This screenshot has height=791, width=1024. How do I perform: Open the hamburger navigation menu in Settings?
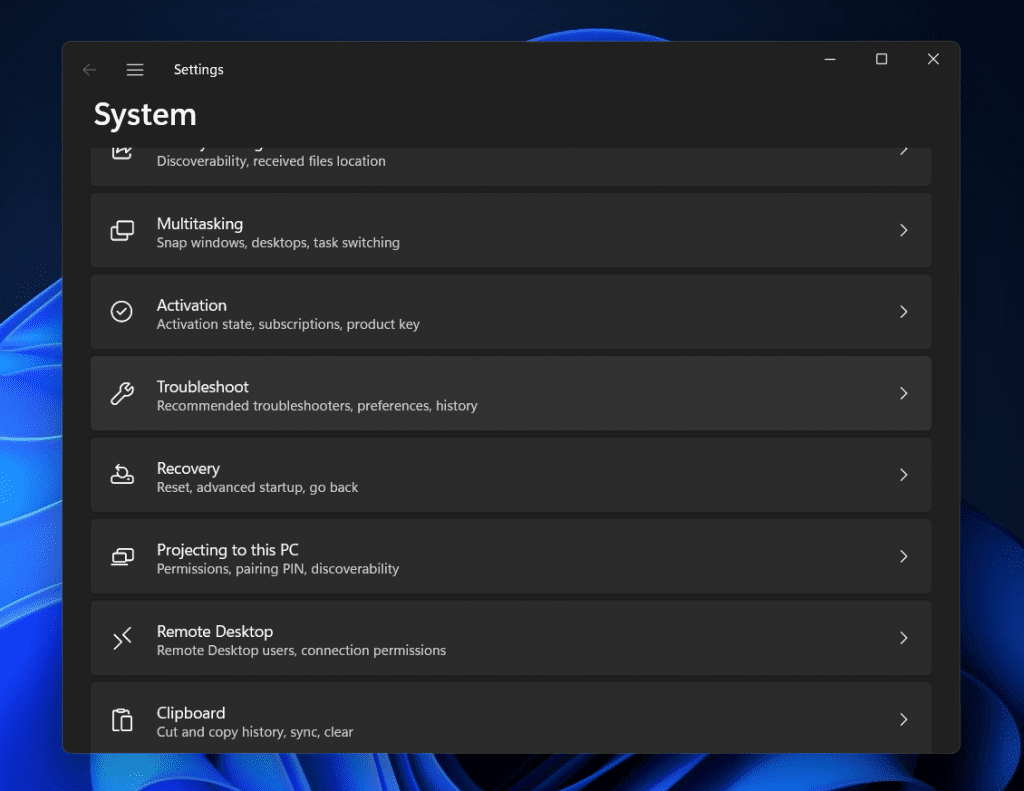(135, 69)
